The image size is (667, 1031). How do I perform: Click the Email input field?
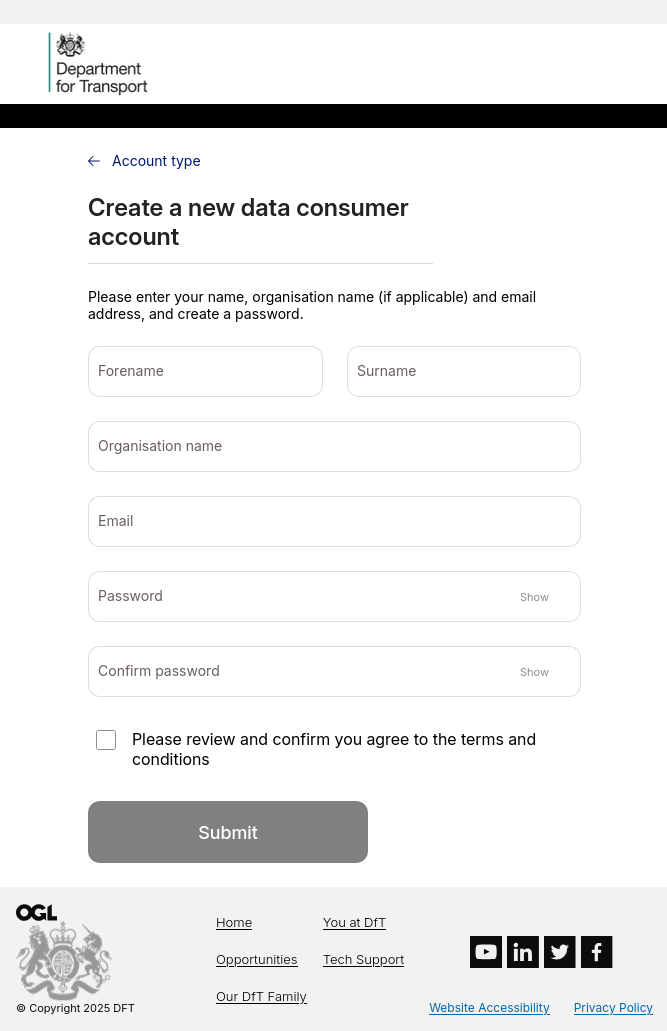click(x=334, y=521)
